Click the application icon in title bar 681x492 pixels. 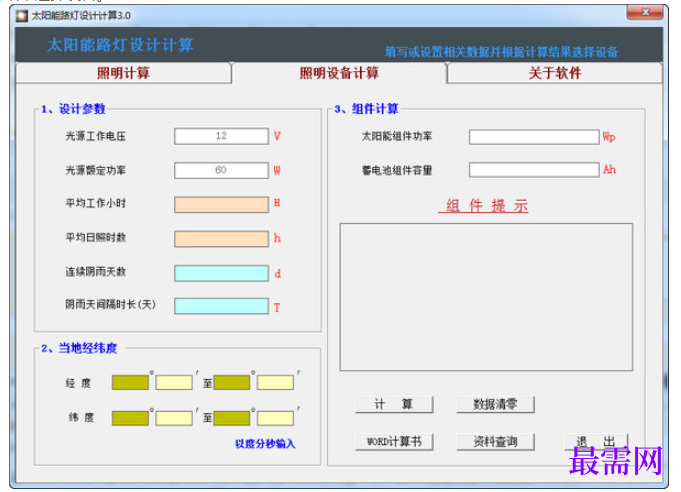(22, 16)
